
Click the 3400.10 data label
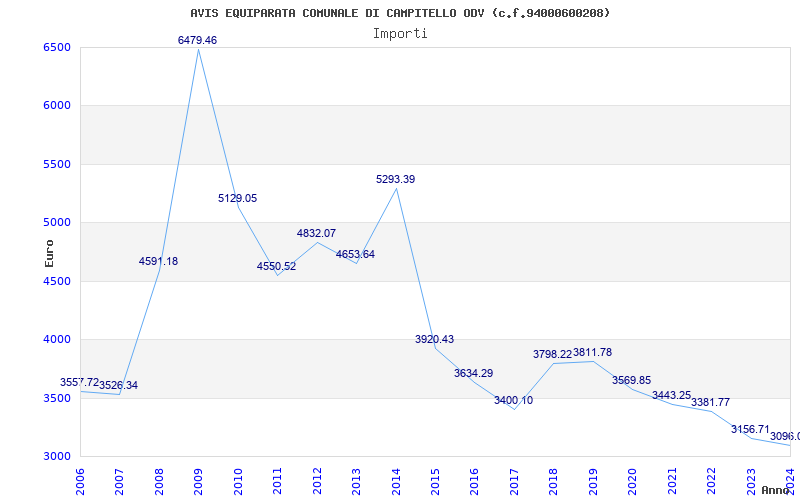pyautogui.click(x=513, y=401)
